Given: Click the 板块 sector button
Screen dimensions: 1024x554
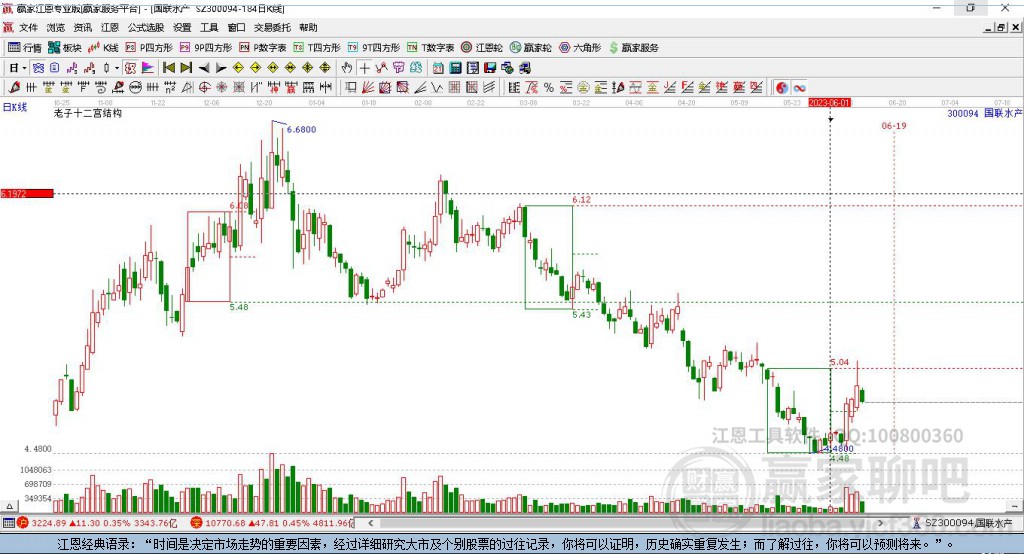Looking at the screenshot, I should 64,47.
